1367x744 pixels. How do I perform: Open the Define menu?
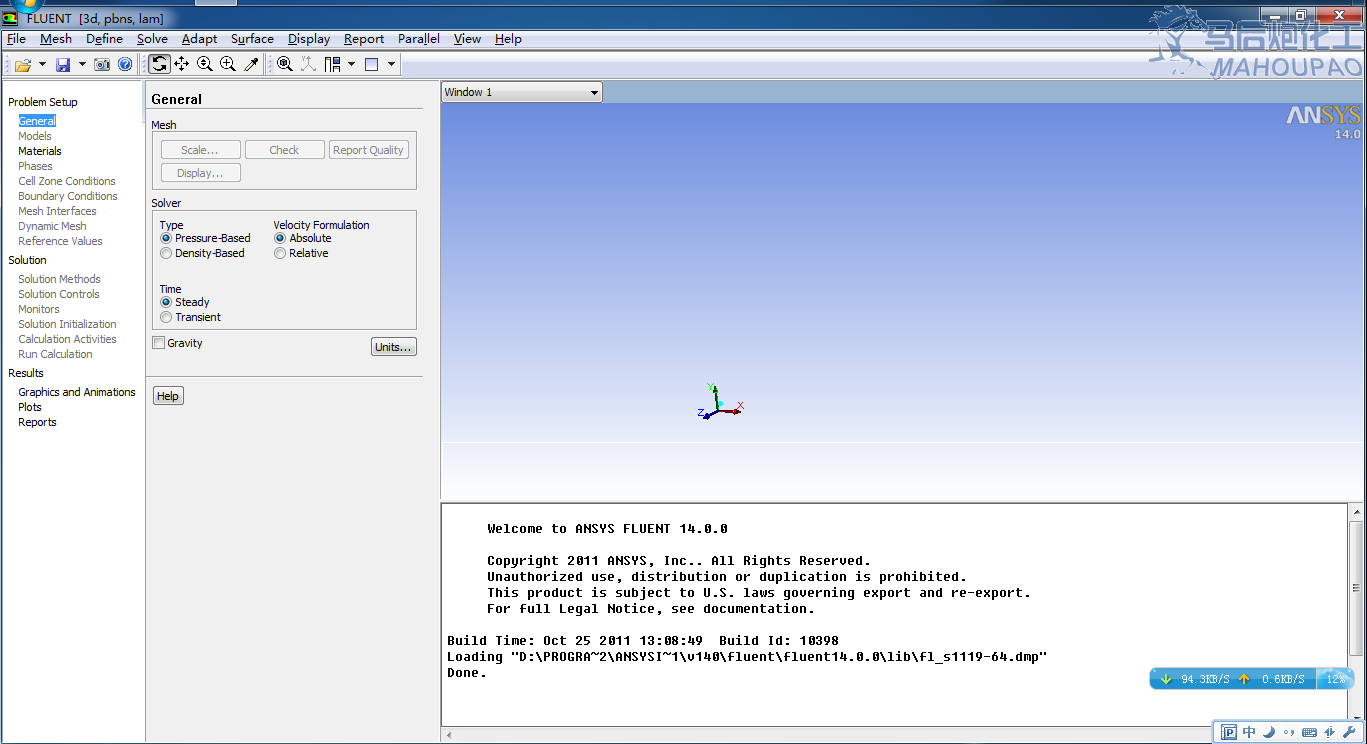104,39
